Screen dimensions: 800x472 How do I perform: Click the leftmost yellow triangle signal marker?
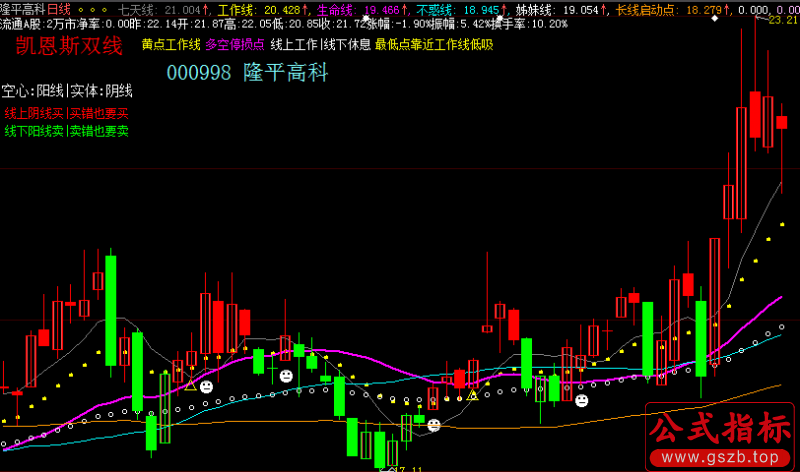189,384
